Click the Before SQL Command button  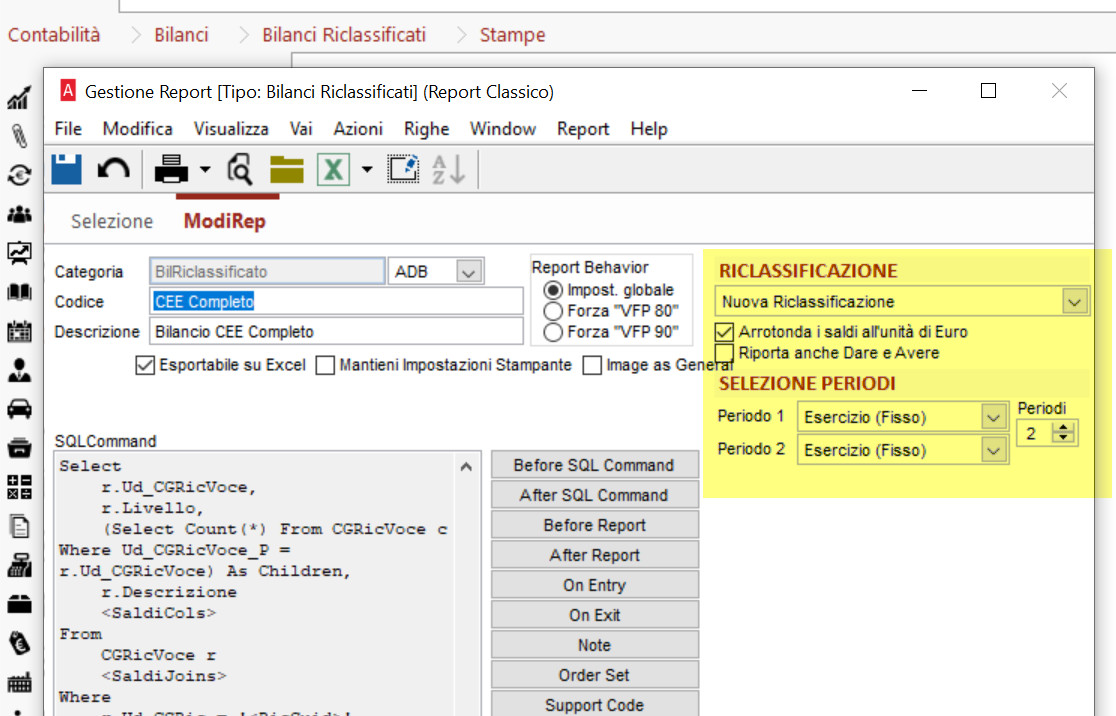pyautogui.click(x=594, y=465)
